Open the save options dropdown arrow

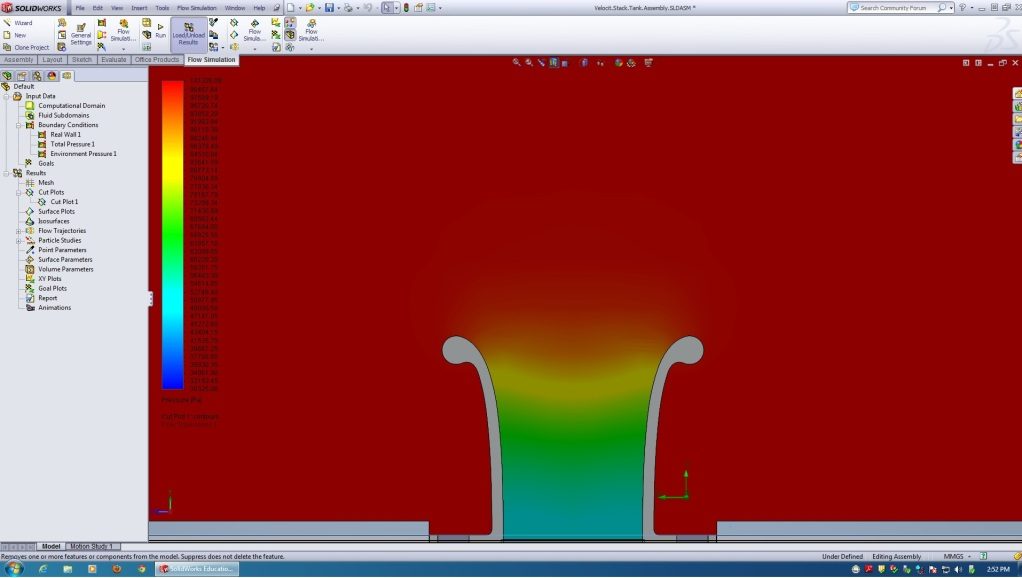coord(338,8)
